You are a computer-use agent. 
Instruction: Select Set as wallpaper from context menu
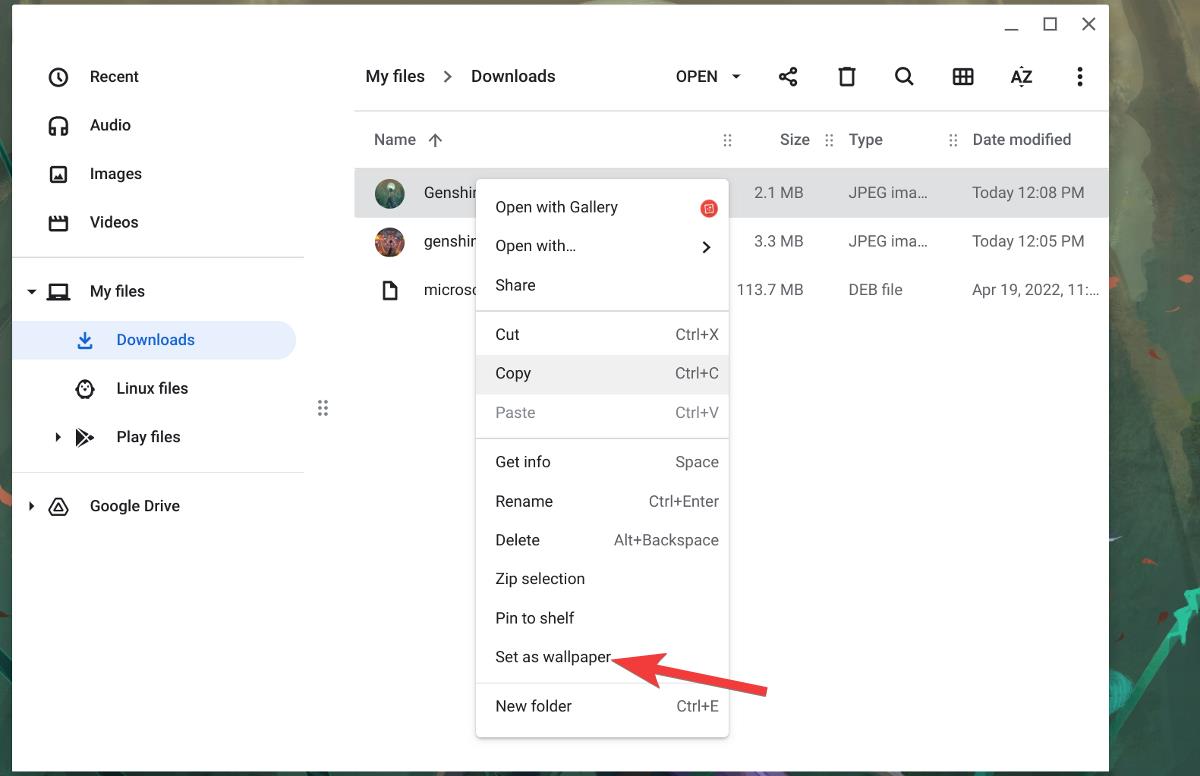click(x=552, y=657)
